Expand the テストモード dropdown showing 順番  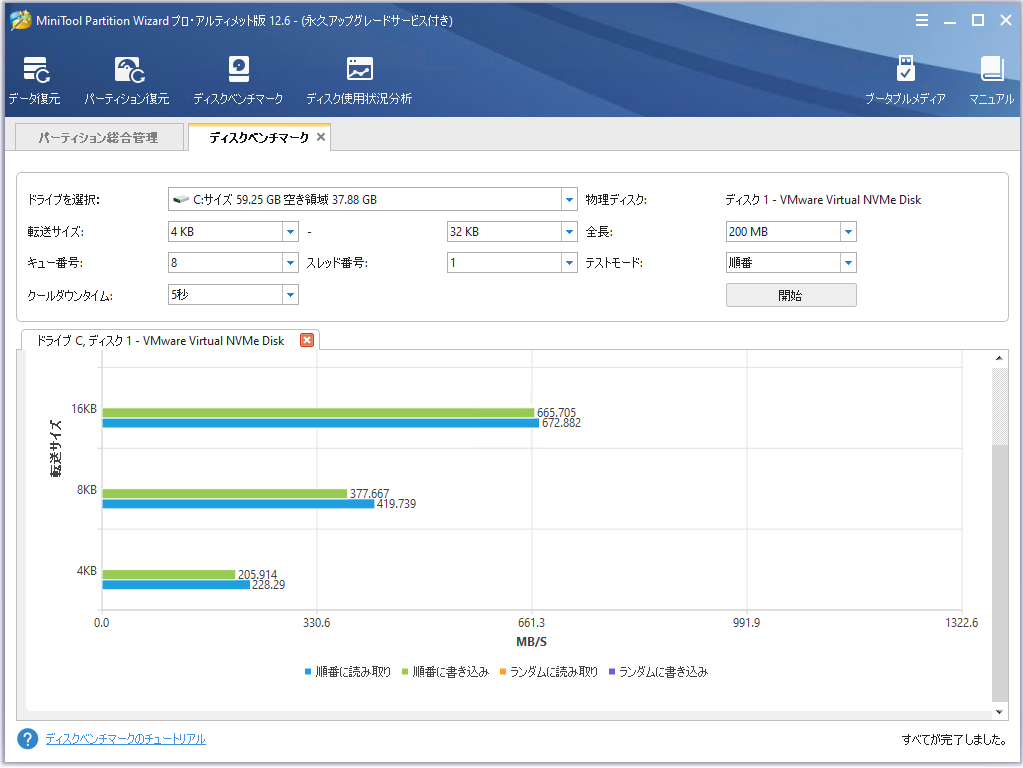[x=848, y=263]
